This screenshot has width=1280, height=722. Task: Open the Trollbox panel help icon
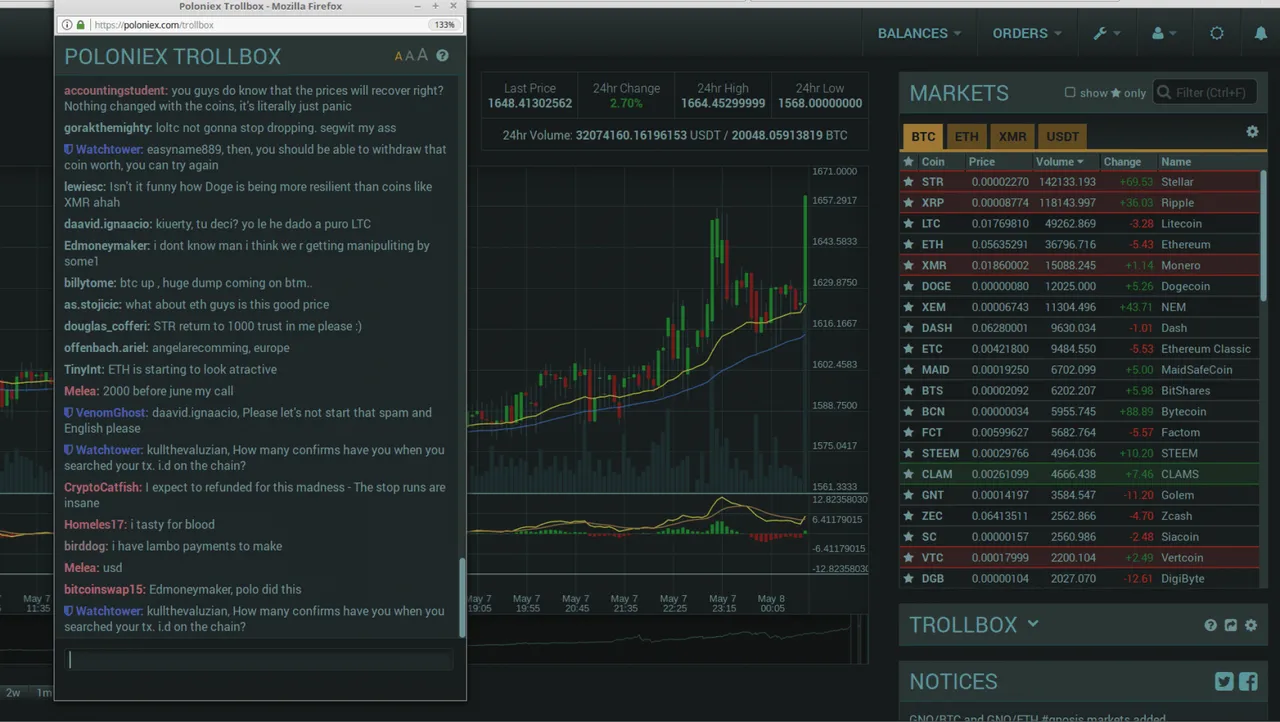tap(1211, 625)
